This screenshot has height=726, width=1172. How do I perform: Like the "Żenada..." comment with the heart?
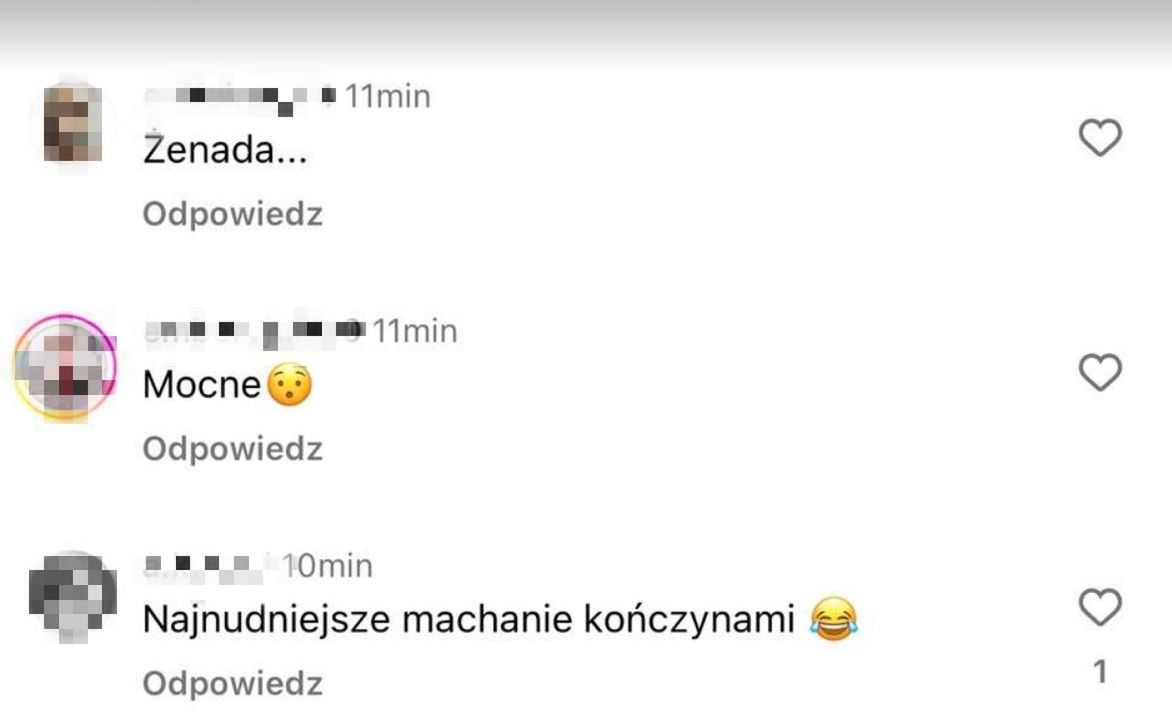[1100, 138]
